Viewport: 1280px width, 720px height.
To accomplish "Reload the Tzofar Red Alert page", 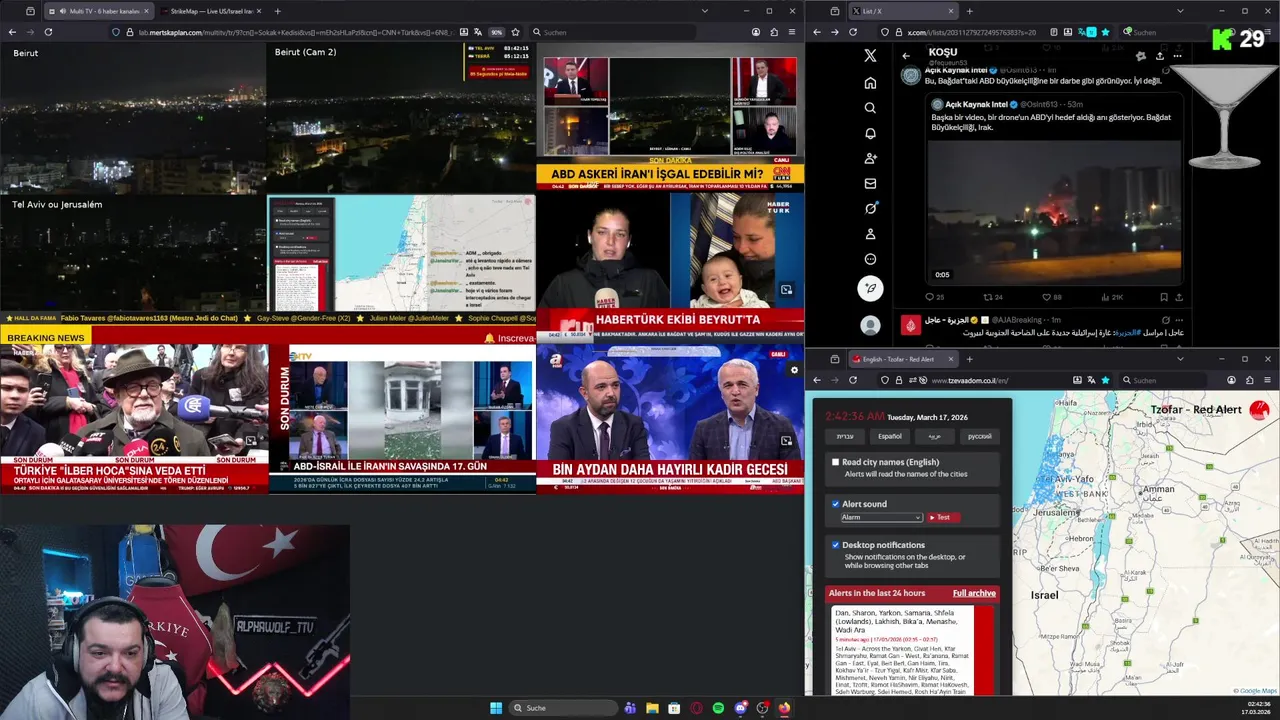I will pyautogui.click(x=853, y=380).
